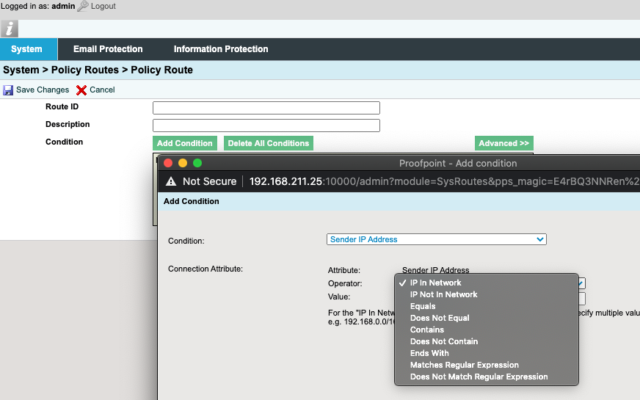Click the Cancel link
640x400 pixels.
click(102, 90)
